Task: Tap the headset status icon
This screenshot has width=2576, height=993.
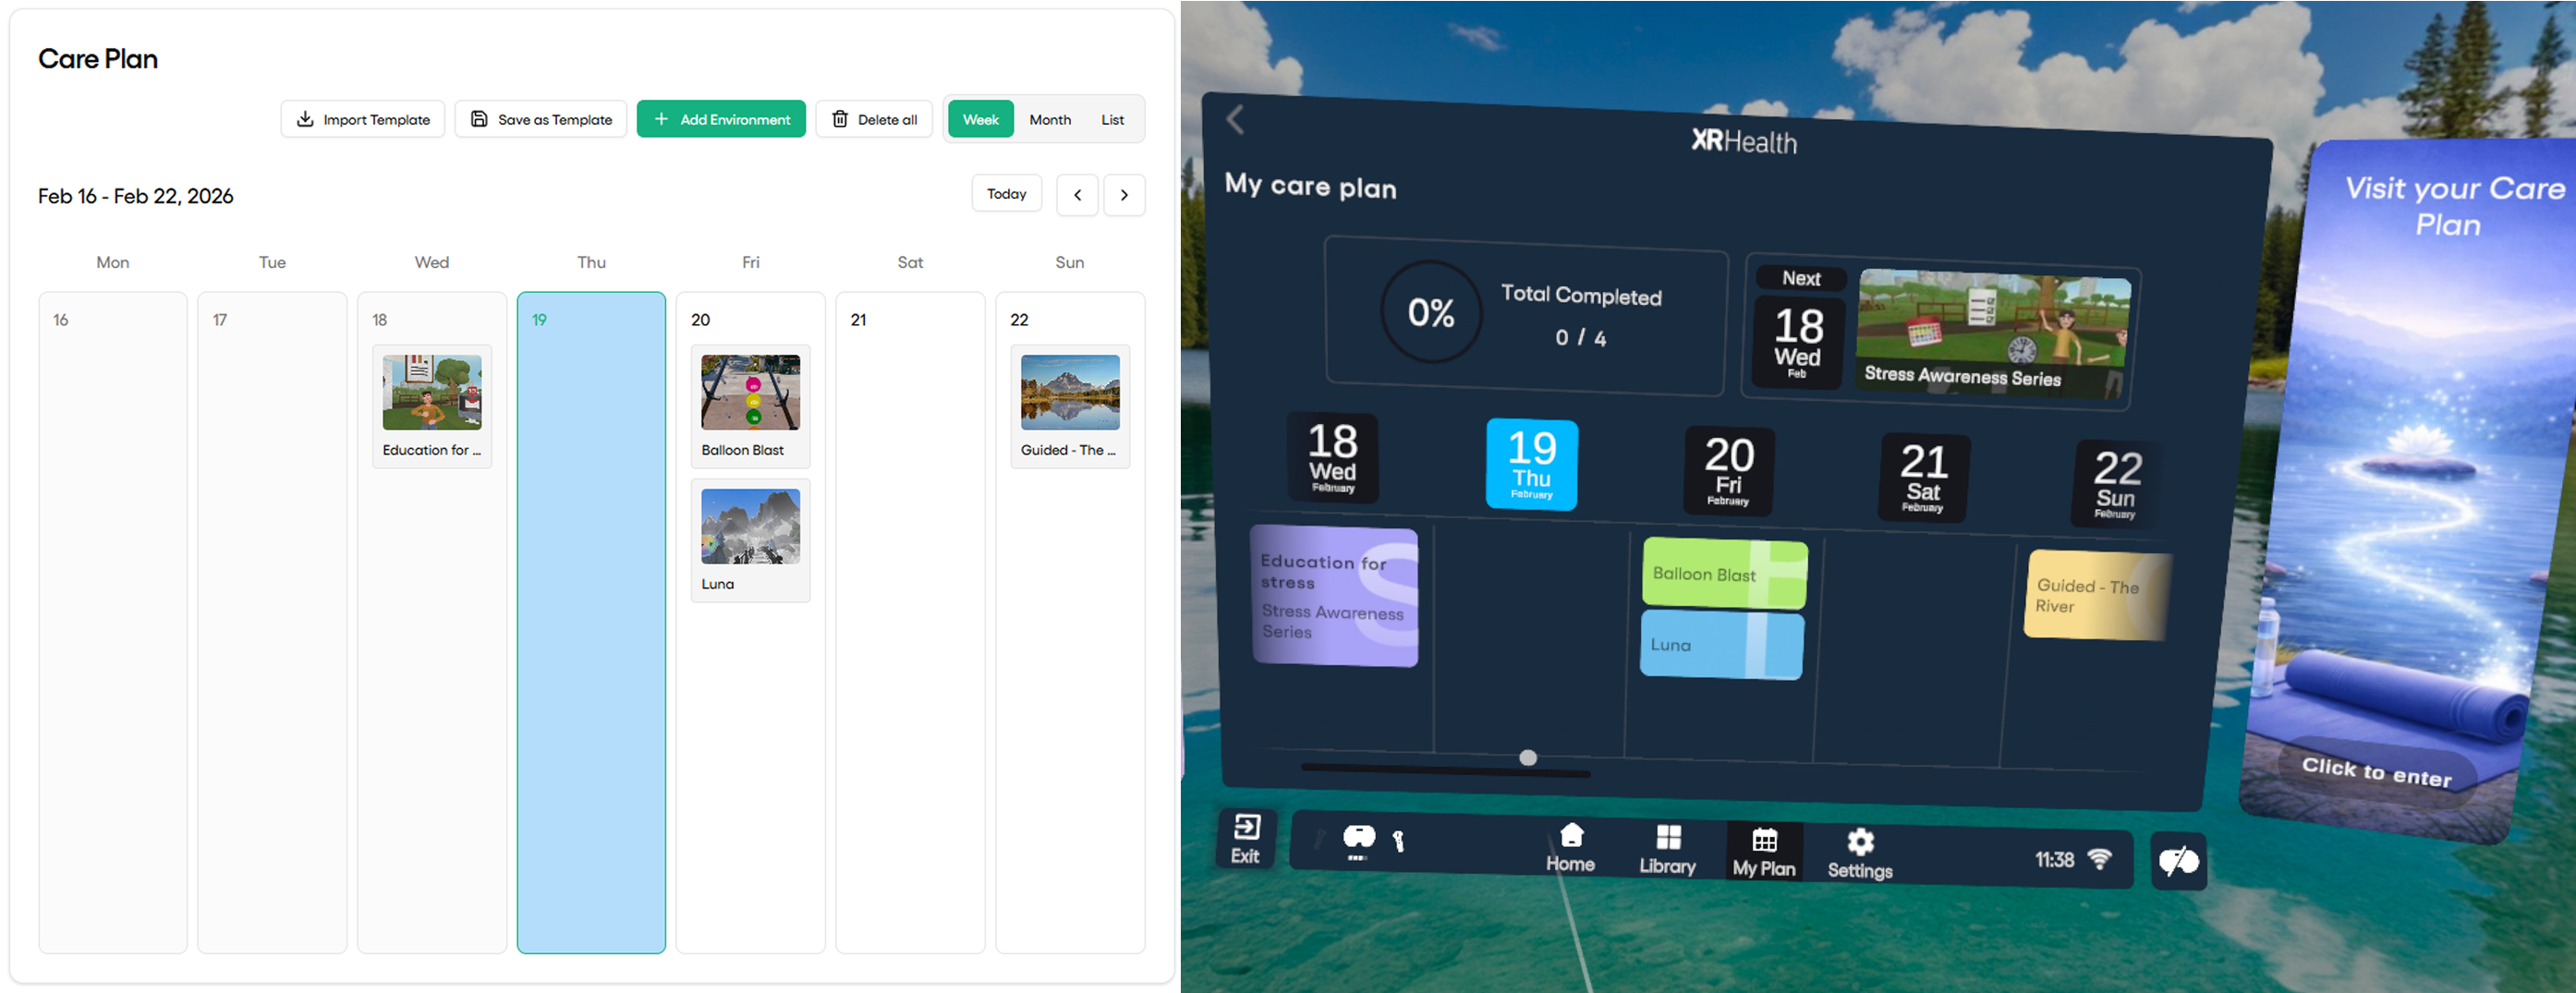Action: [x=1359, y=840]
